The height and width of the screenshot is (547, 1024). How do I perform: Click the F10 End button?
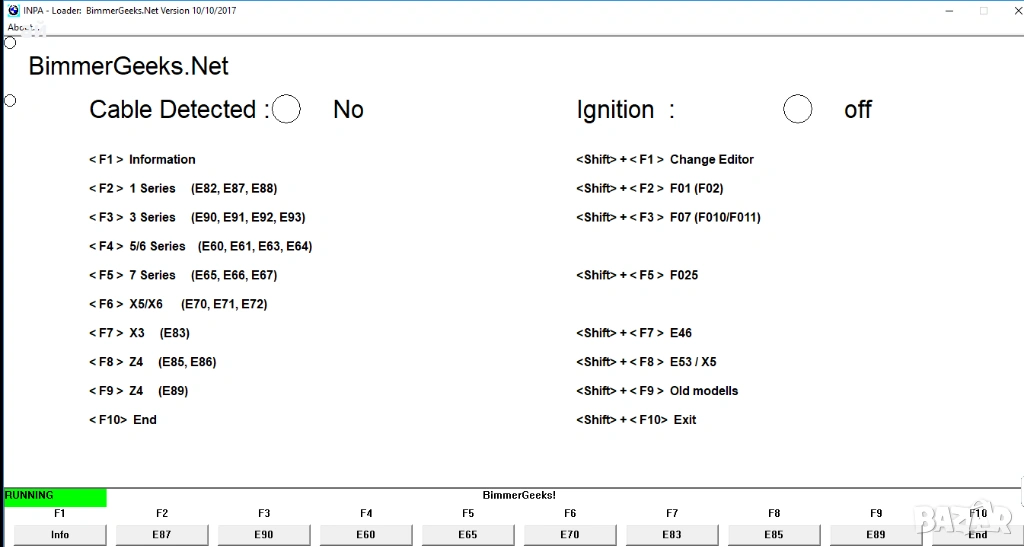(978, 535)
